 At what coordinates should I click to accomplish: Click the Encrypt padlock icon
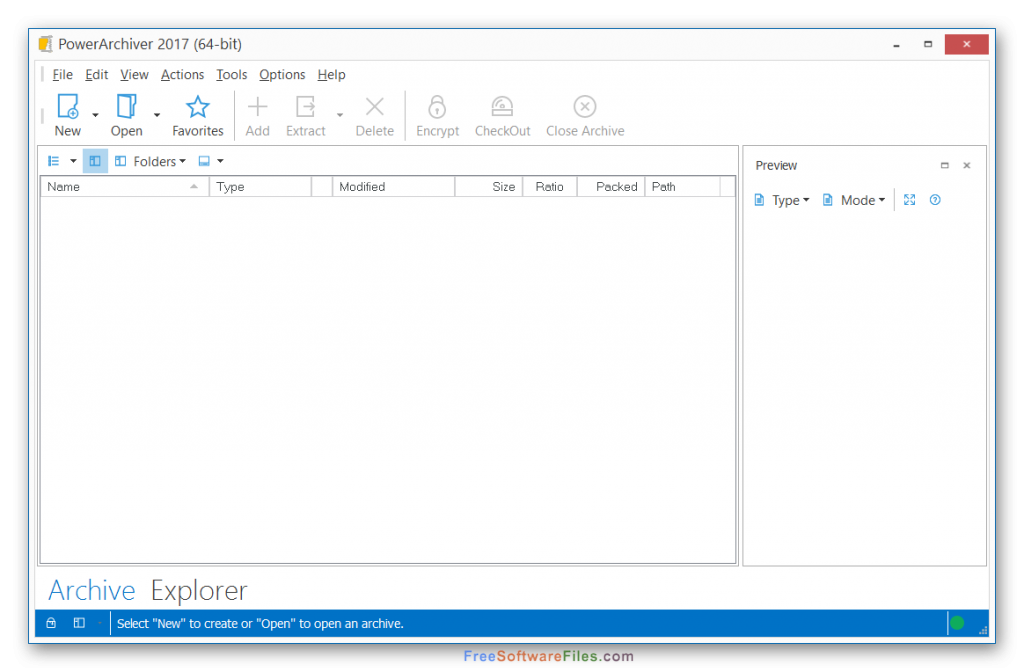coord(437,106)
